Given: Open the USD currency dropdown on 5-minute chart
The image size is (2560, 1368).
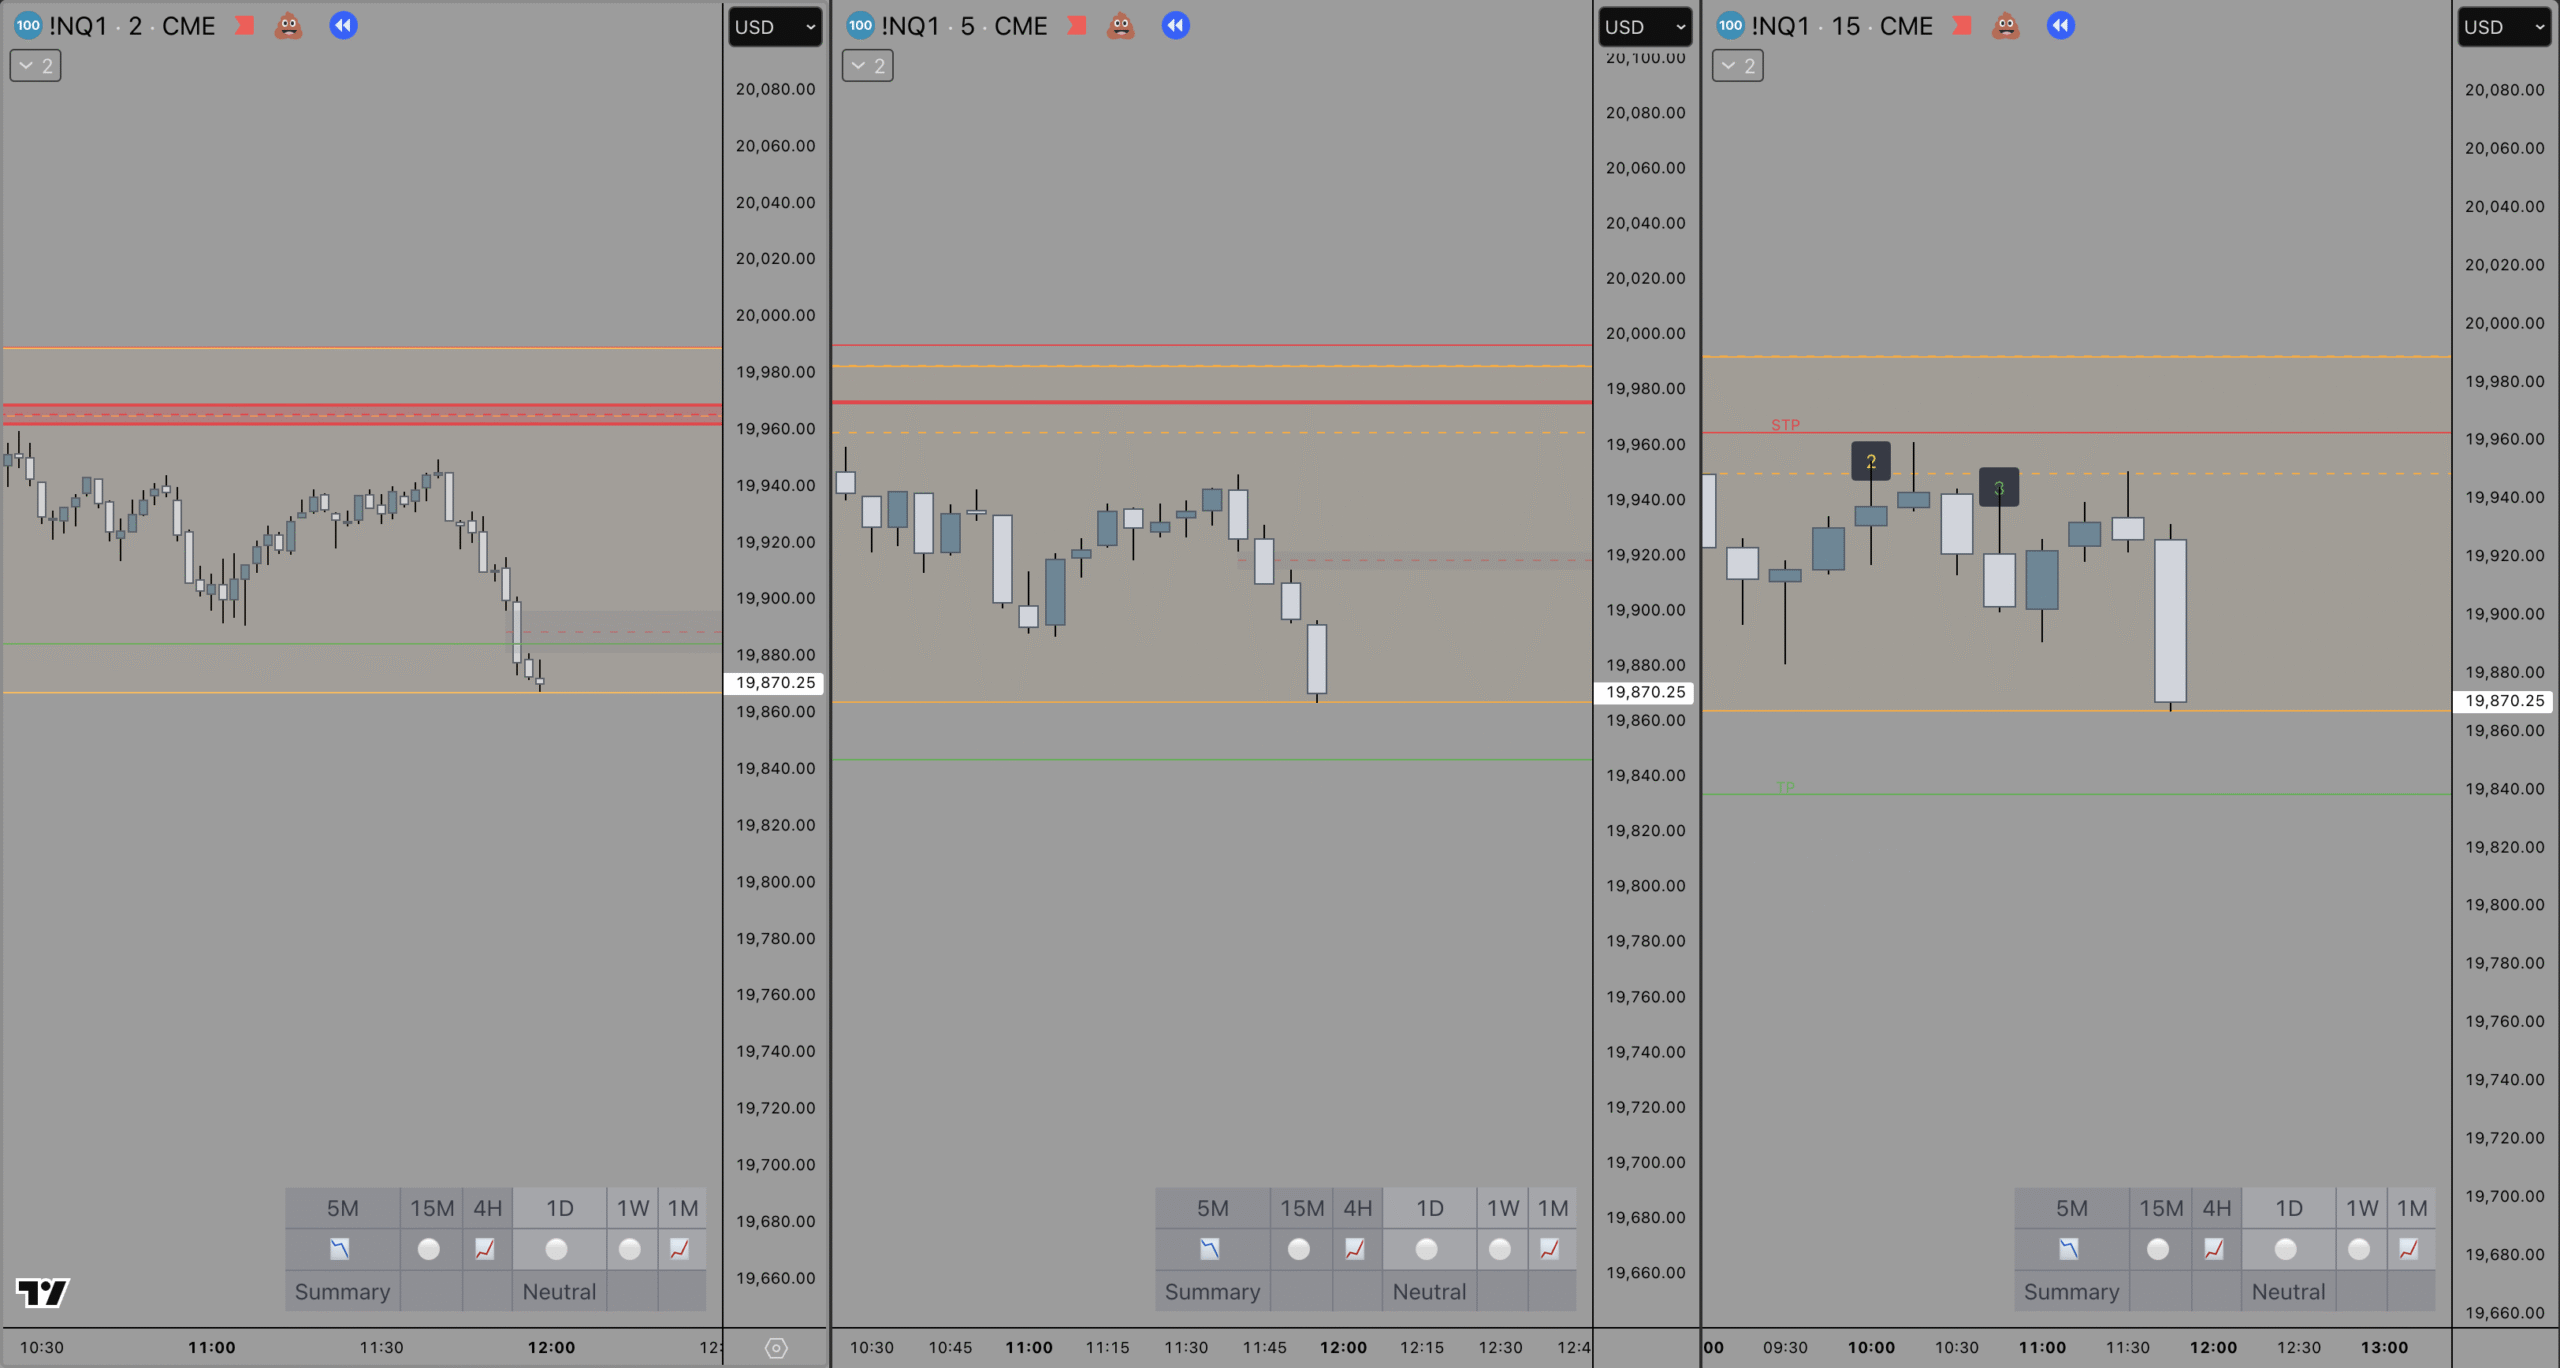Looking at the screenshot, I should point(1645,27).
